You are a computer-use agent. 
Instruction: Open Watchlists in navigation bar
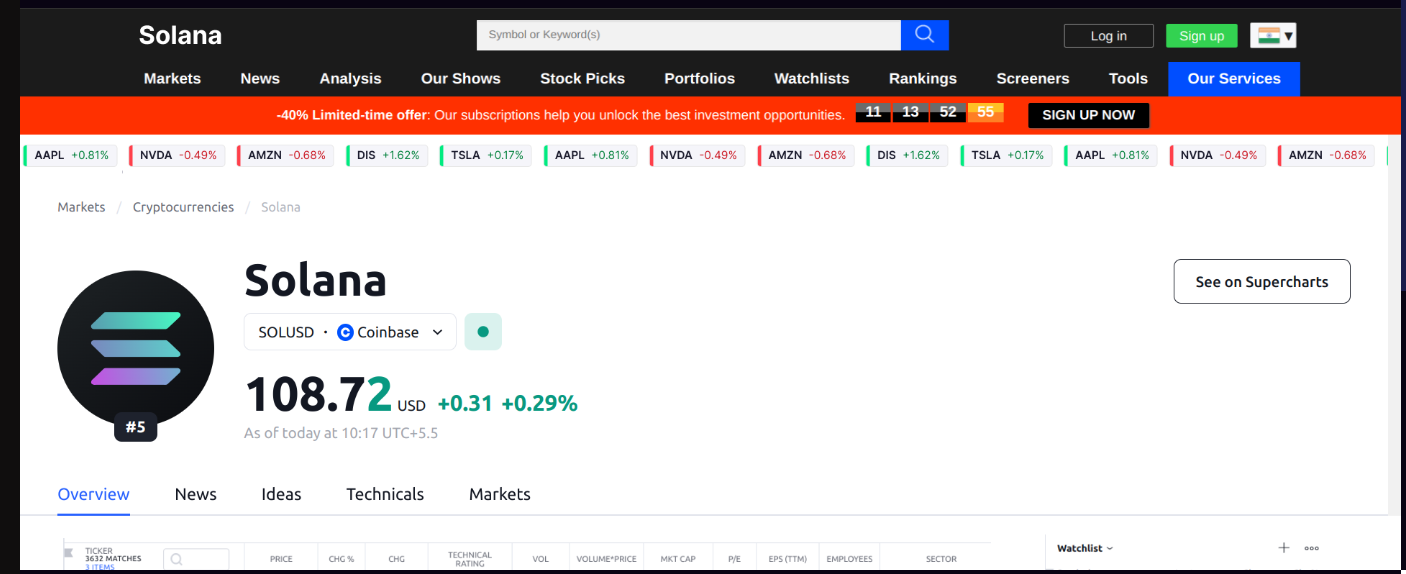click(812, 78)
